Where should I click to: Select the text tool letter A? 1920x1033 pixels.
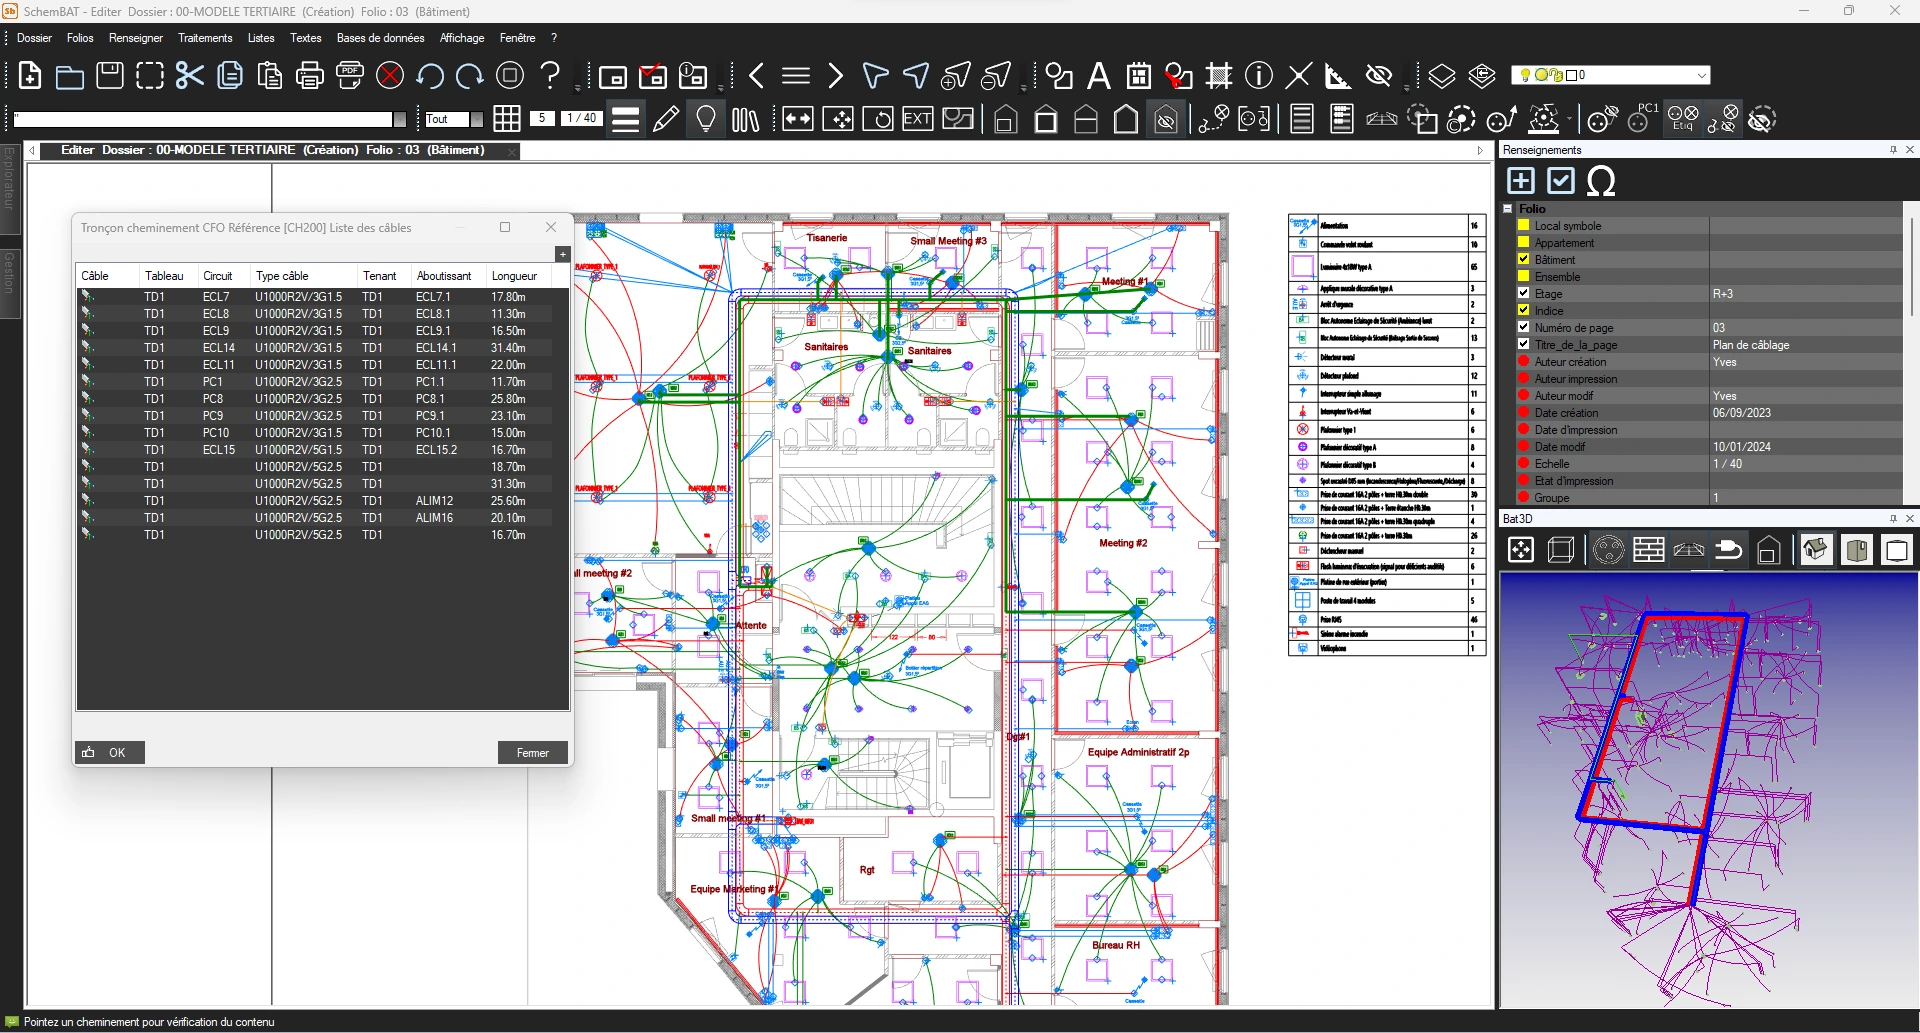[1098, 76]
